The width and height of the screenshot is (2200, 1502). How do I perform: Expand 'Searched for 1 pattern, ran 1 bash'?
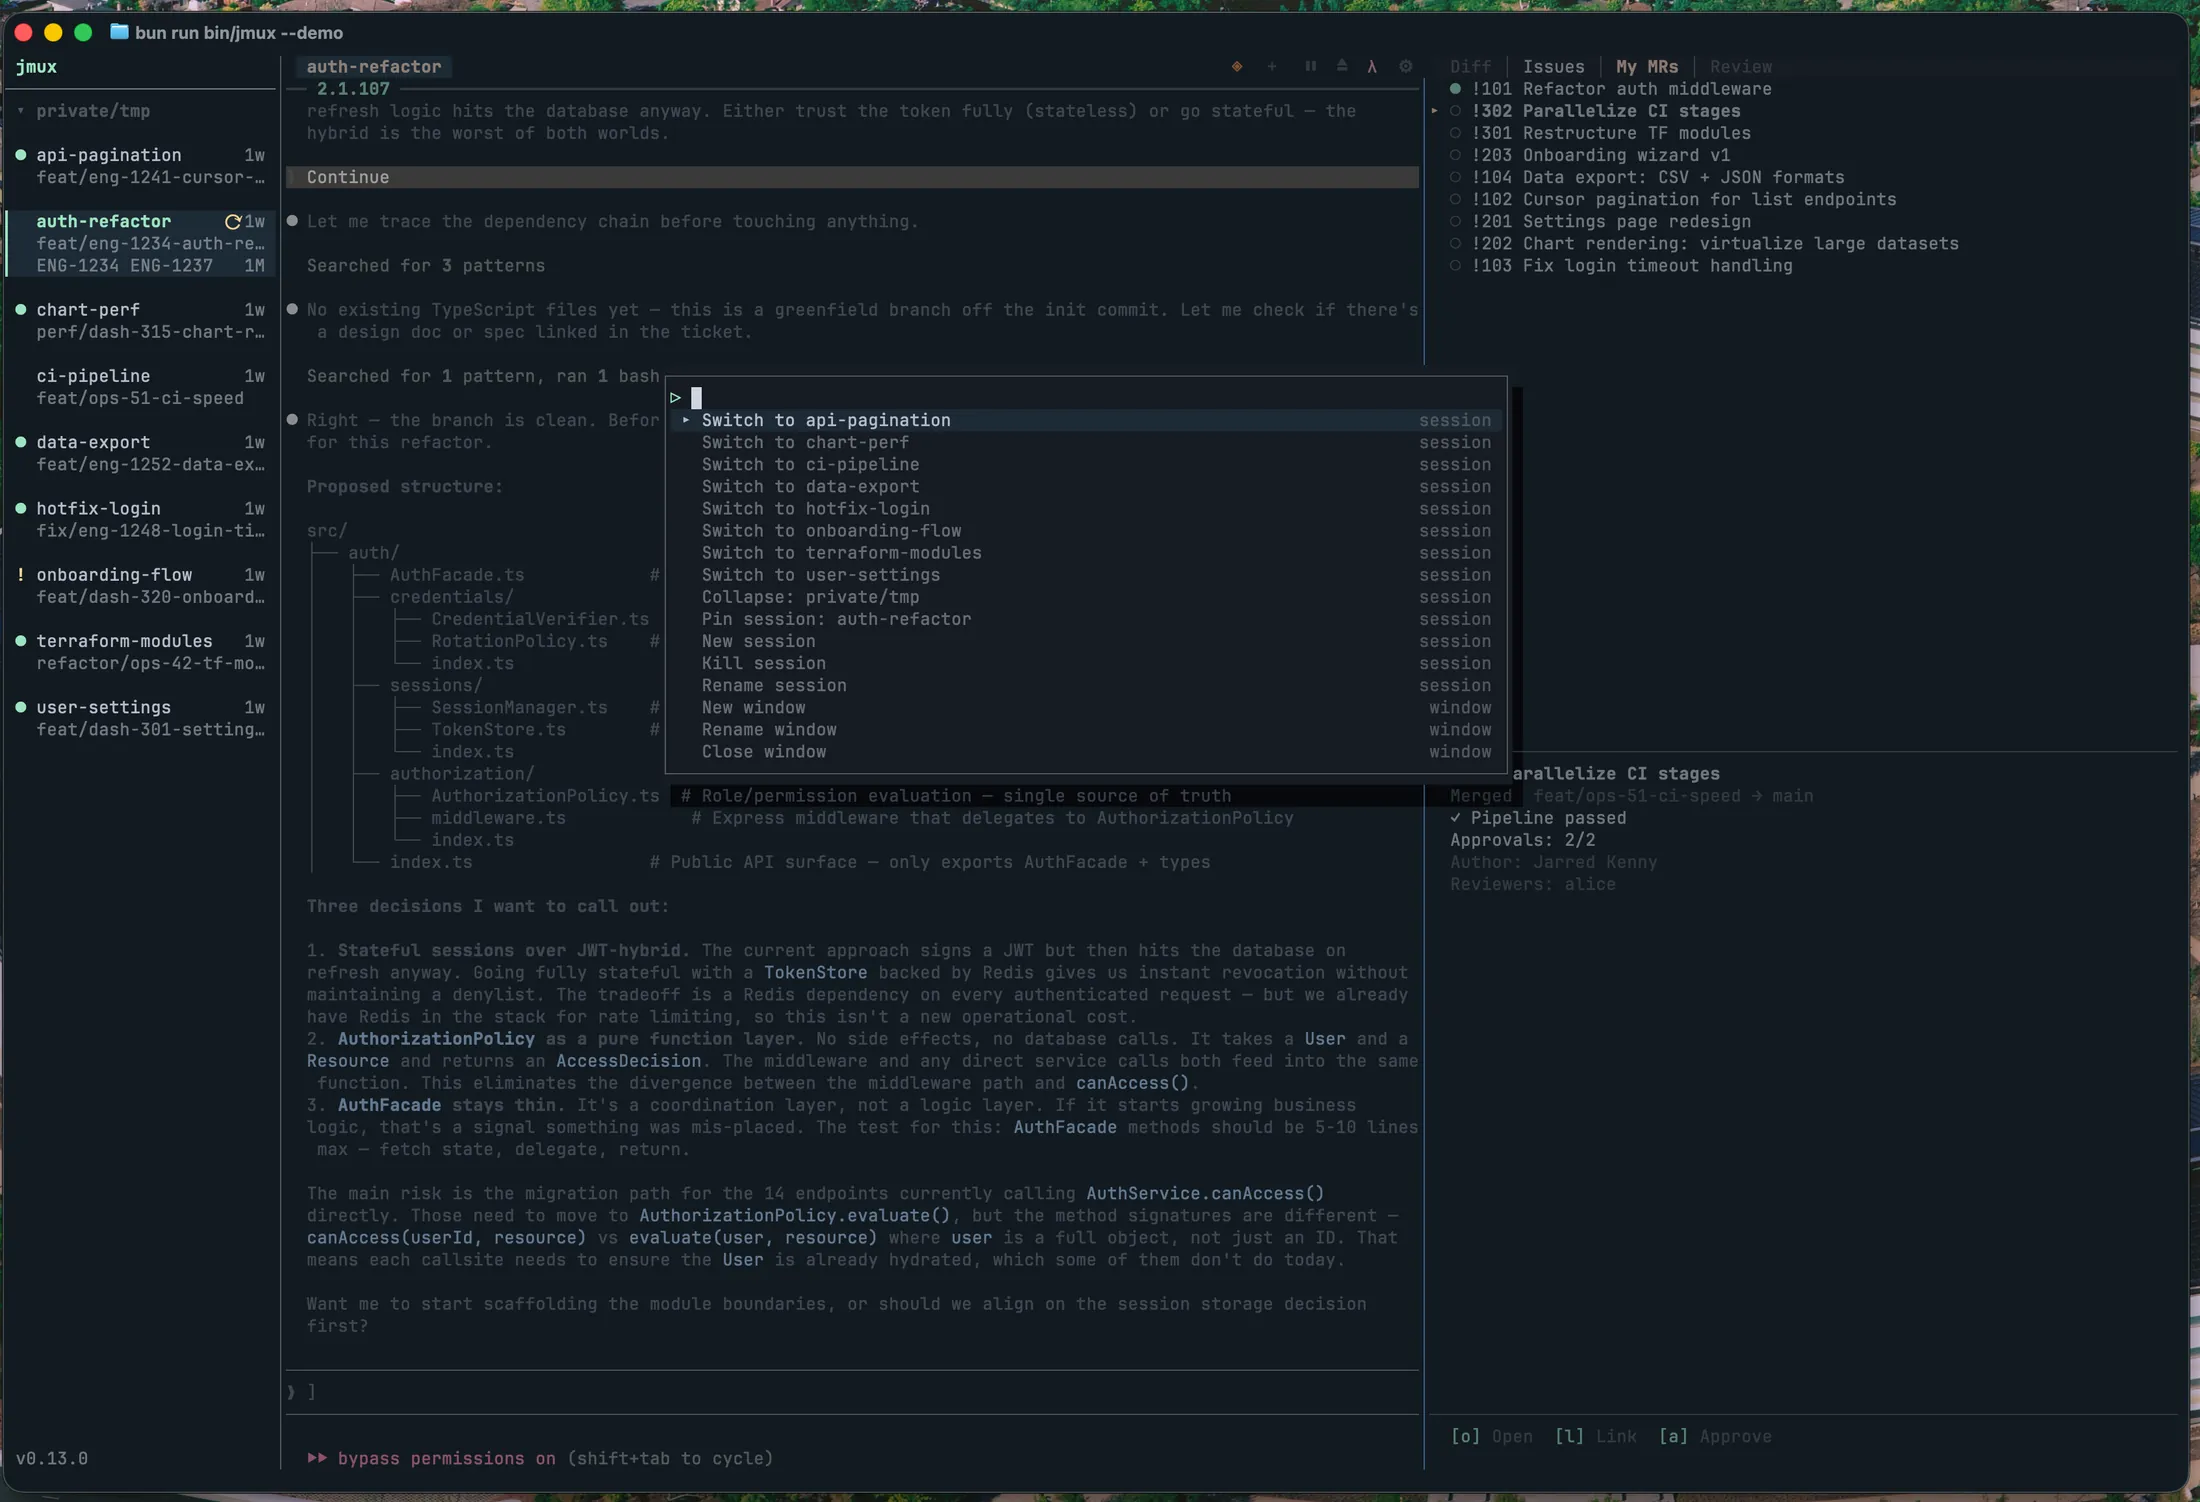click(x=483, y=376)
